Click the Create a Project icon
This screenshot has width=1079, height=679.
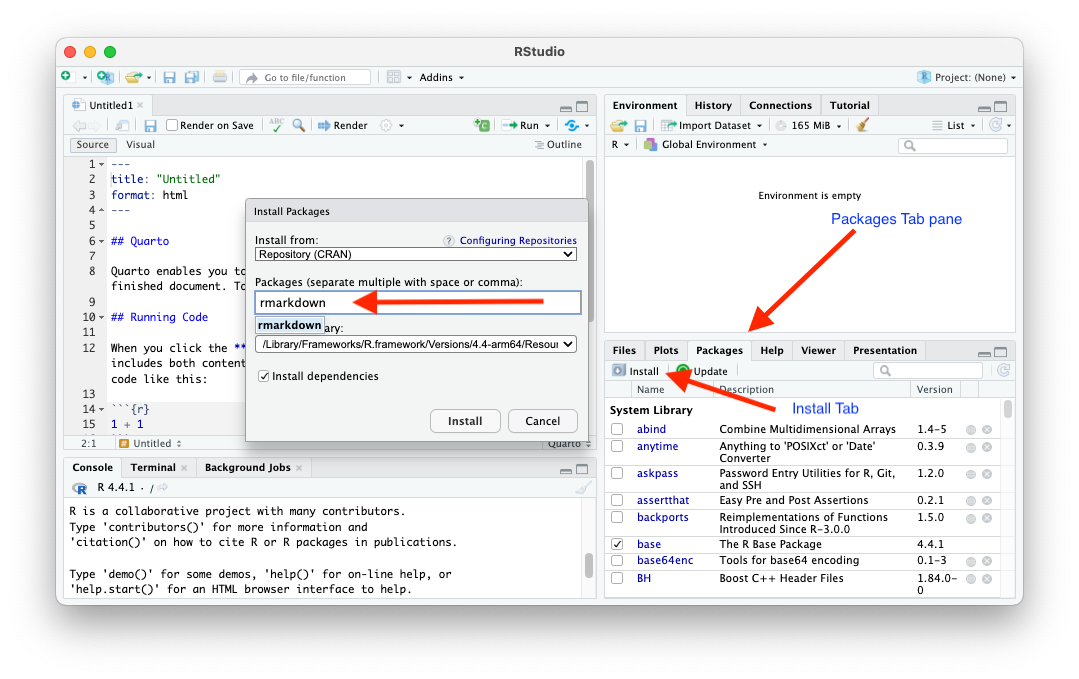105,77
